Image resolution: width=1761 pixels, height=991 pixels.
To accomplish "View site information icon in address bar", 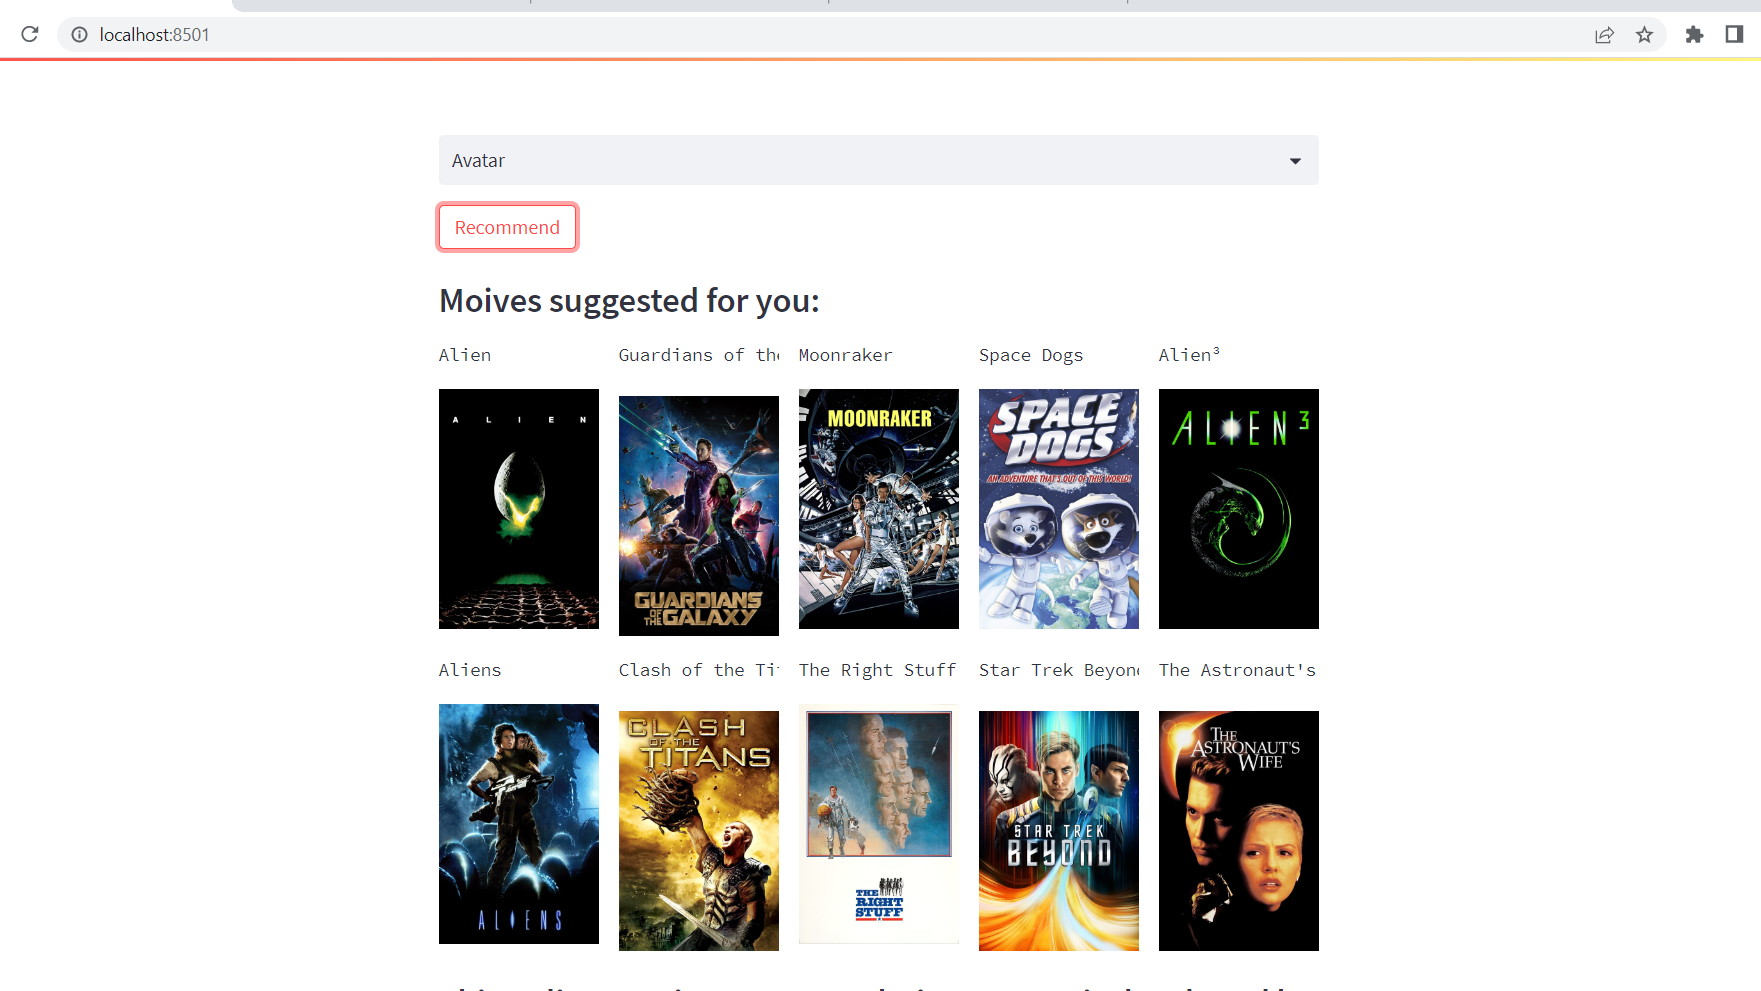I will 80,34.
